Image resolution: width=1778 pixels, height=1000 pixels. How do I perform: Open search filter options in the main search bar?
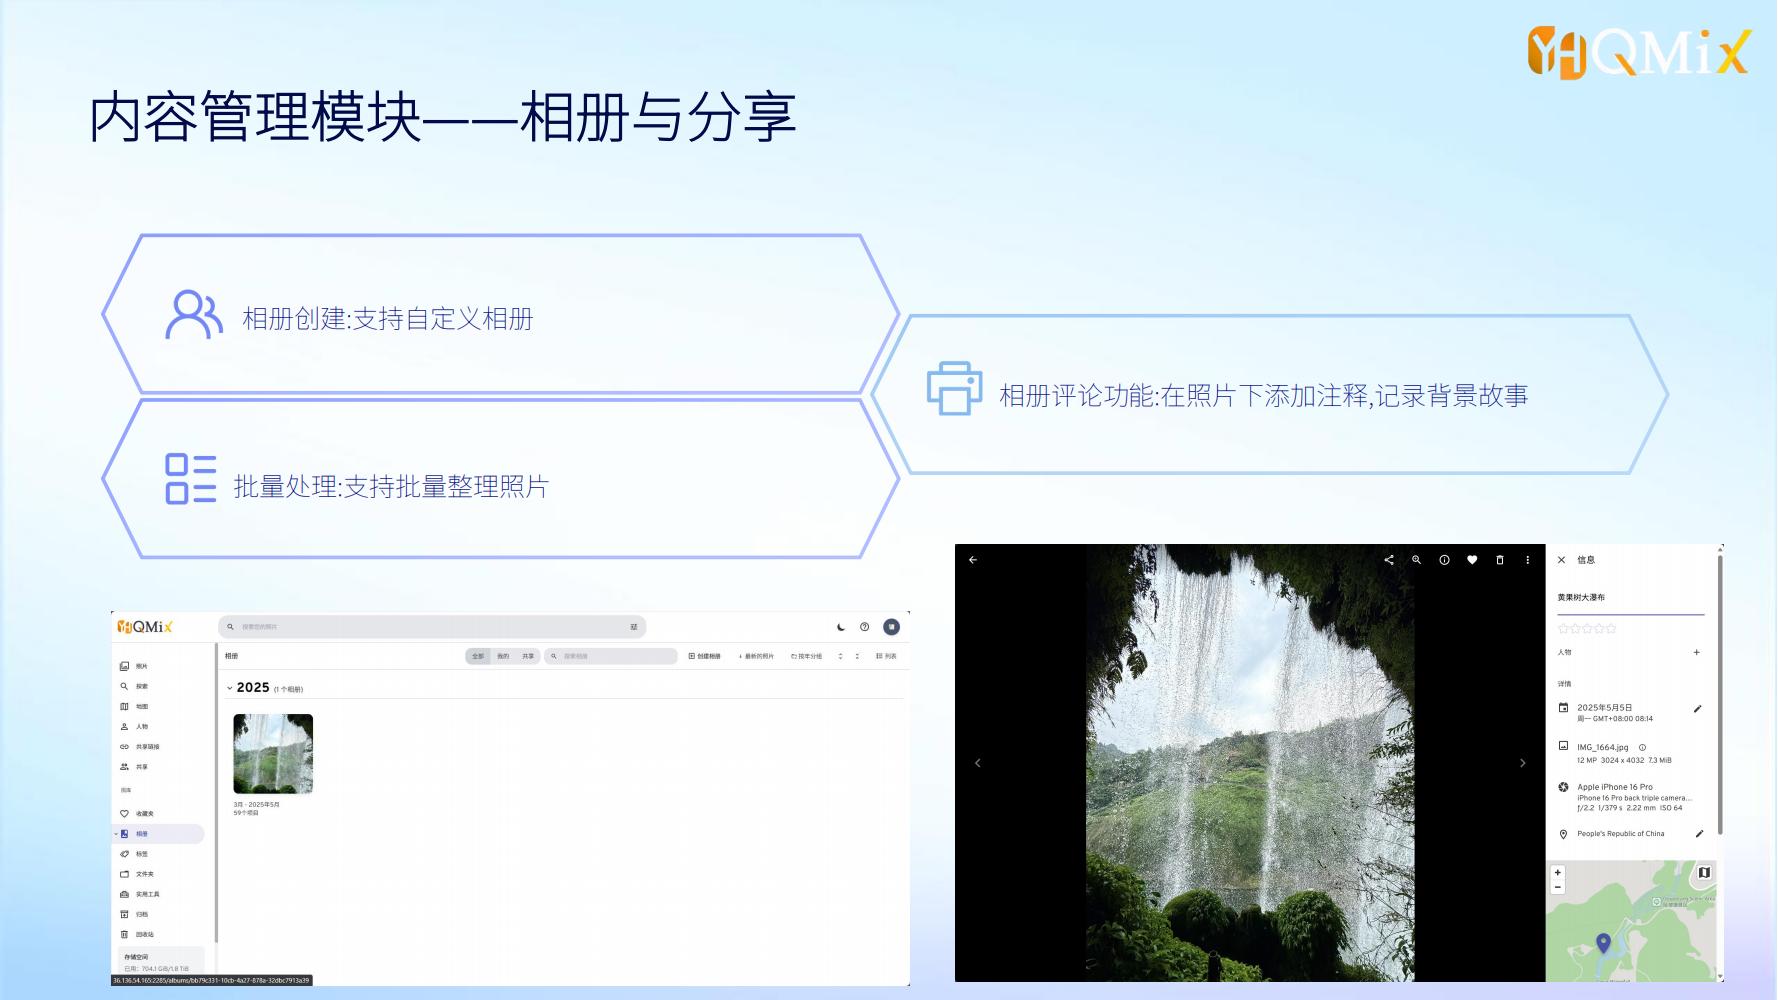(x=634, y=627)
